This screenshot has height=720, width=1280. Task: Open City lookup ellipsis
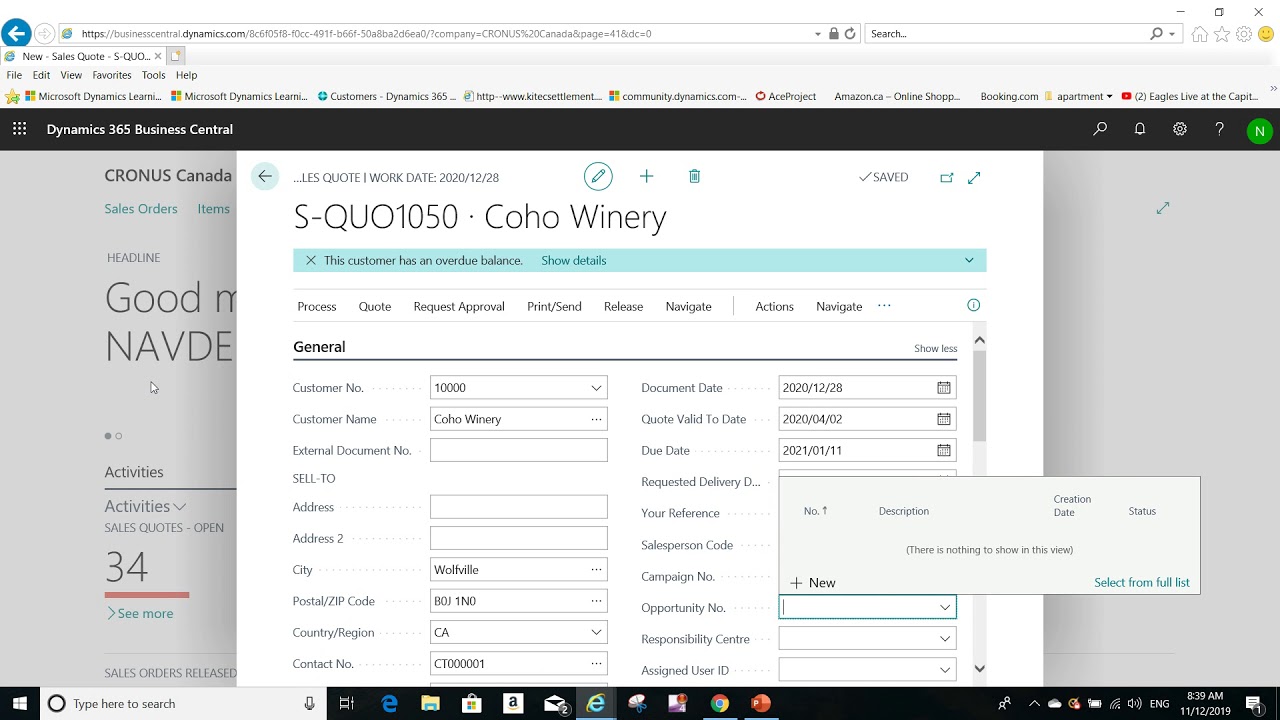[596, 570]
